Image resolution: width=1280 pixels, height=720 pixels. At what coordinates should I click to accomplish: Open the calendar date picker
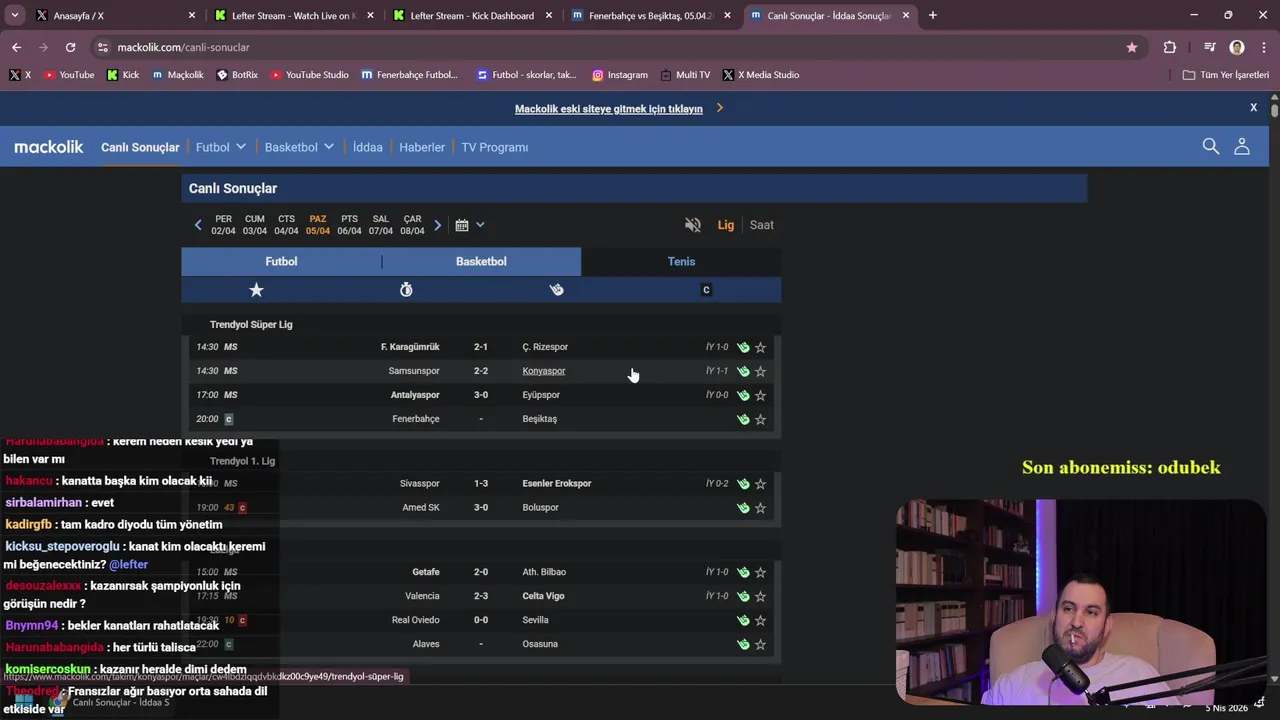point(469,225)
